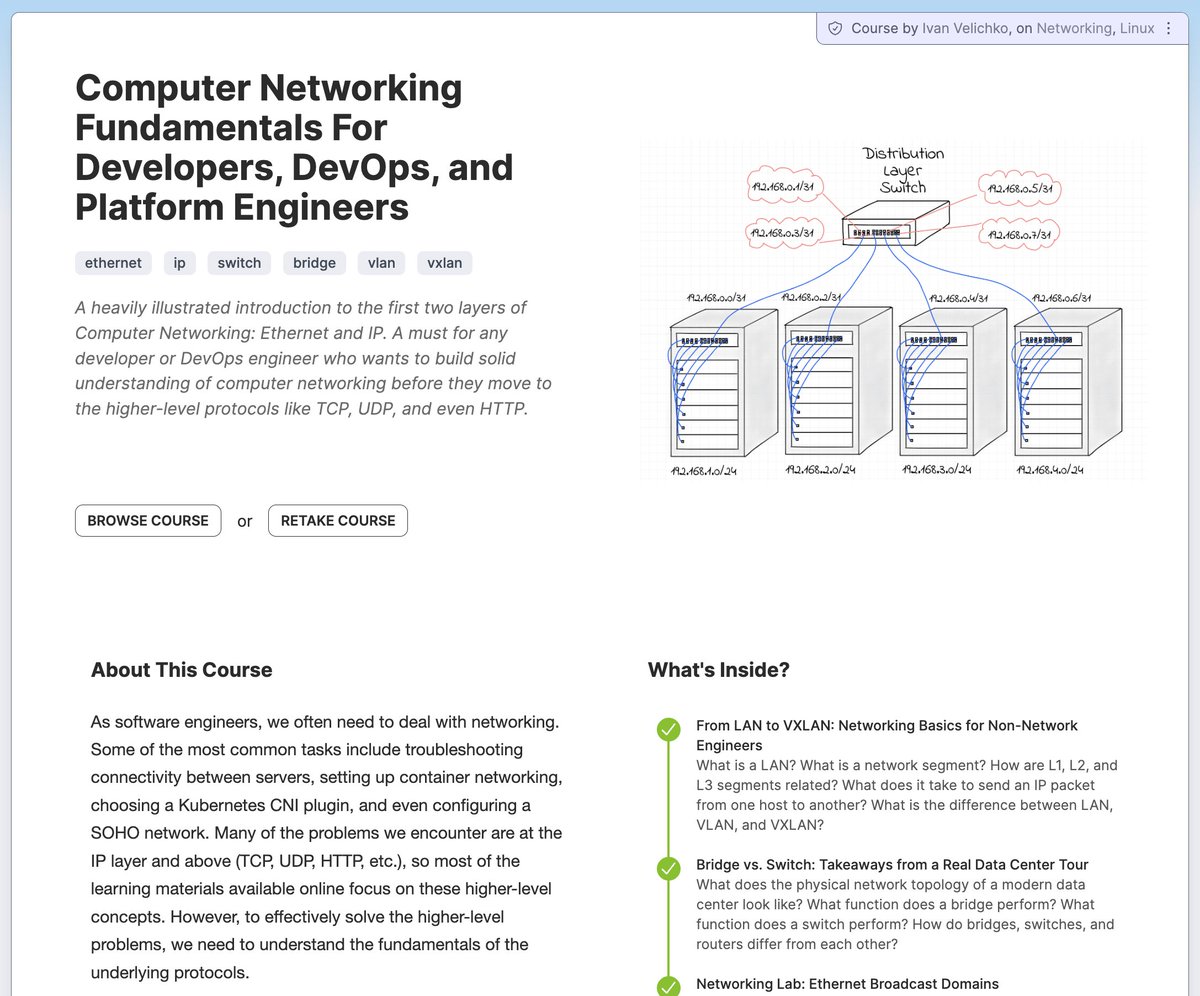Click green checkmark for From LAN to VXLAN
Image resolution: width=1200 pixels, height=996 pixels.
668,730
